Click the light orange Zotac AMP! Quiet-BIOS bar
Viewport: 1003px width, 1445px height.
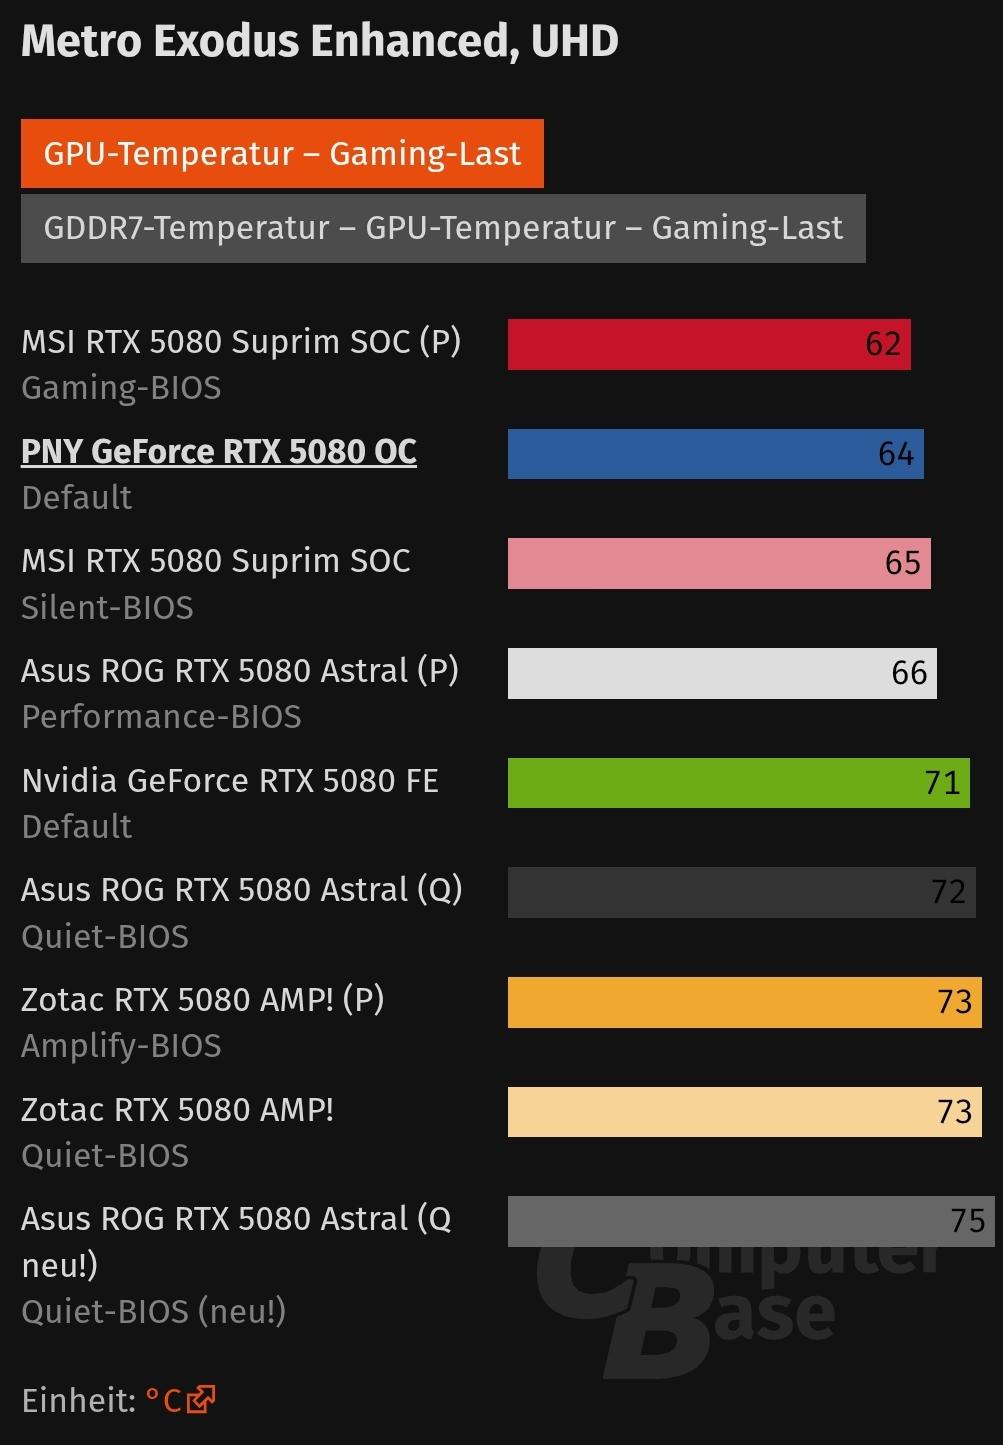tap(744, 1112)
